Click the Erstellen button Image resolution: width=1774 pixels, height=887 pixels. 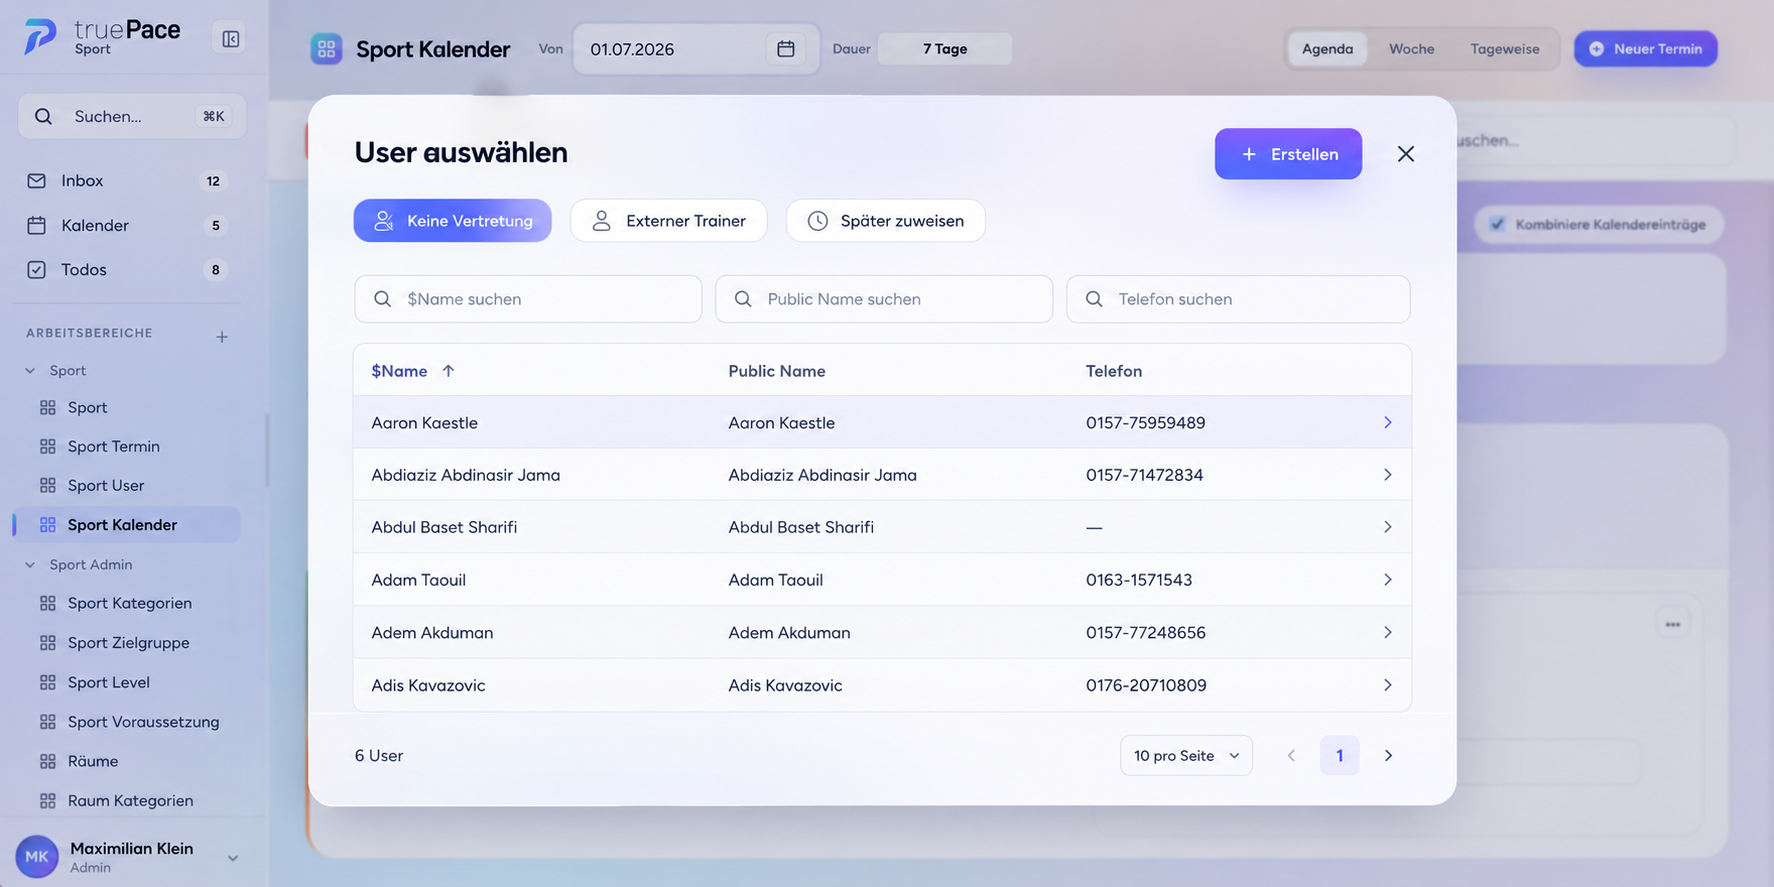(x=1288, y=154)
